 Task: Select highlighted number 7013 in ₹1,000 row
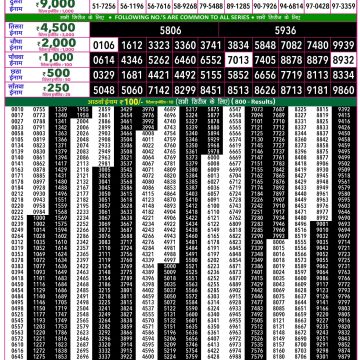click(x=238, y=60)
